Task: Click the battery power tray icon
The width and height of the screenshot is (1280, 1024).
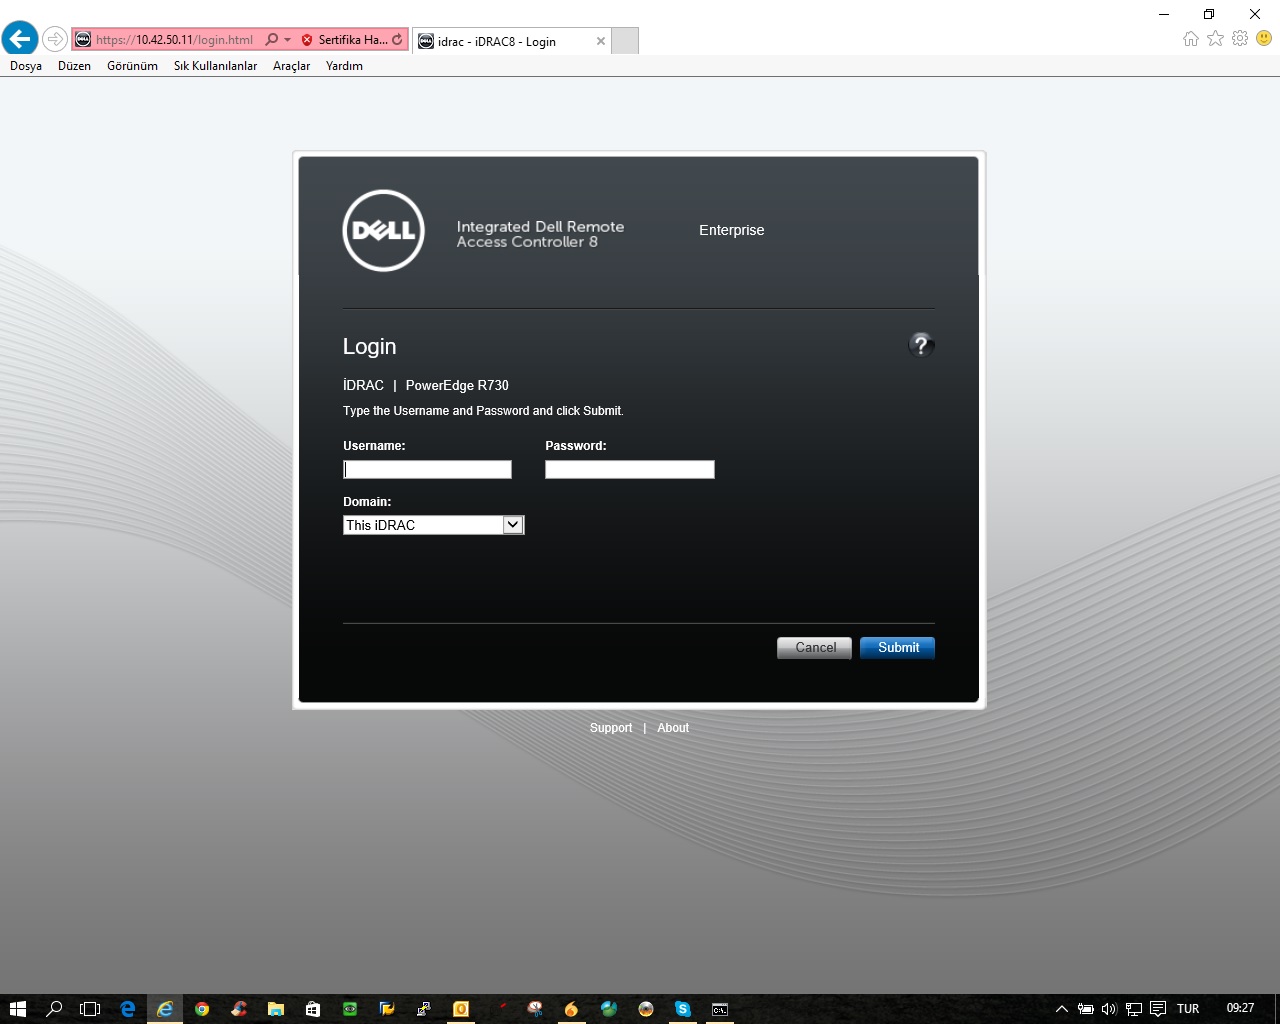Action: pos(1086,1009)
